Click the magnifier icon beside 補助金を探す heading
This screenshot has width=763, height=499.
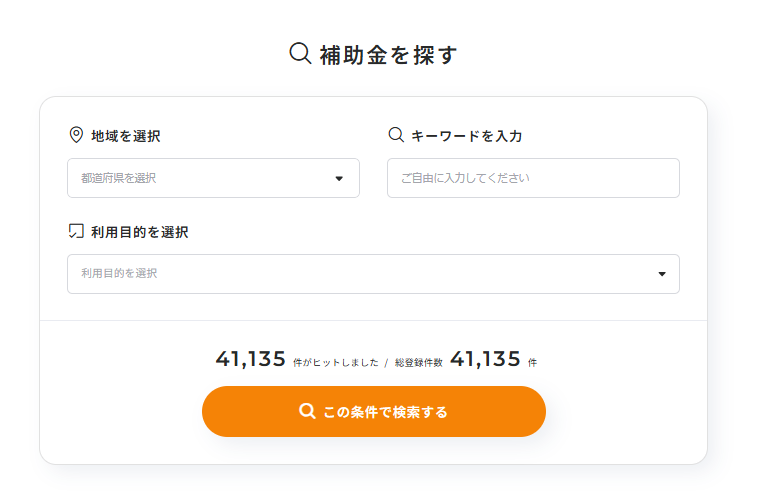(x=300, y=53)
